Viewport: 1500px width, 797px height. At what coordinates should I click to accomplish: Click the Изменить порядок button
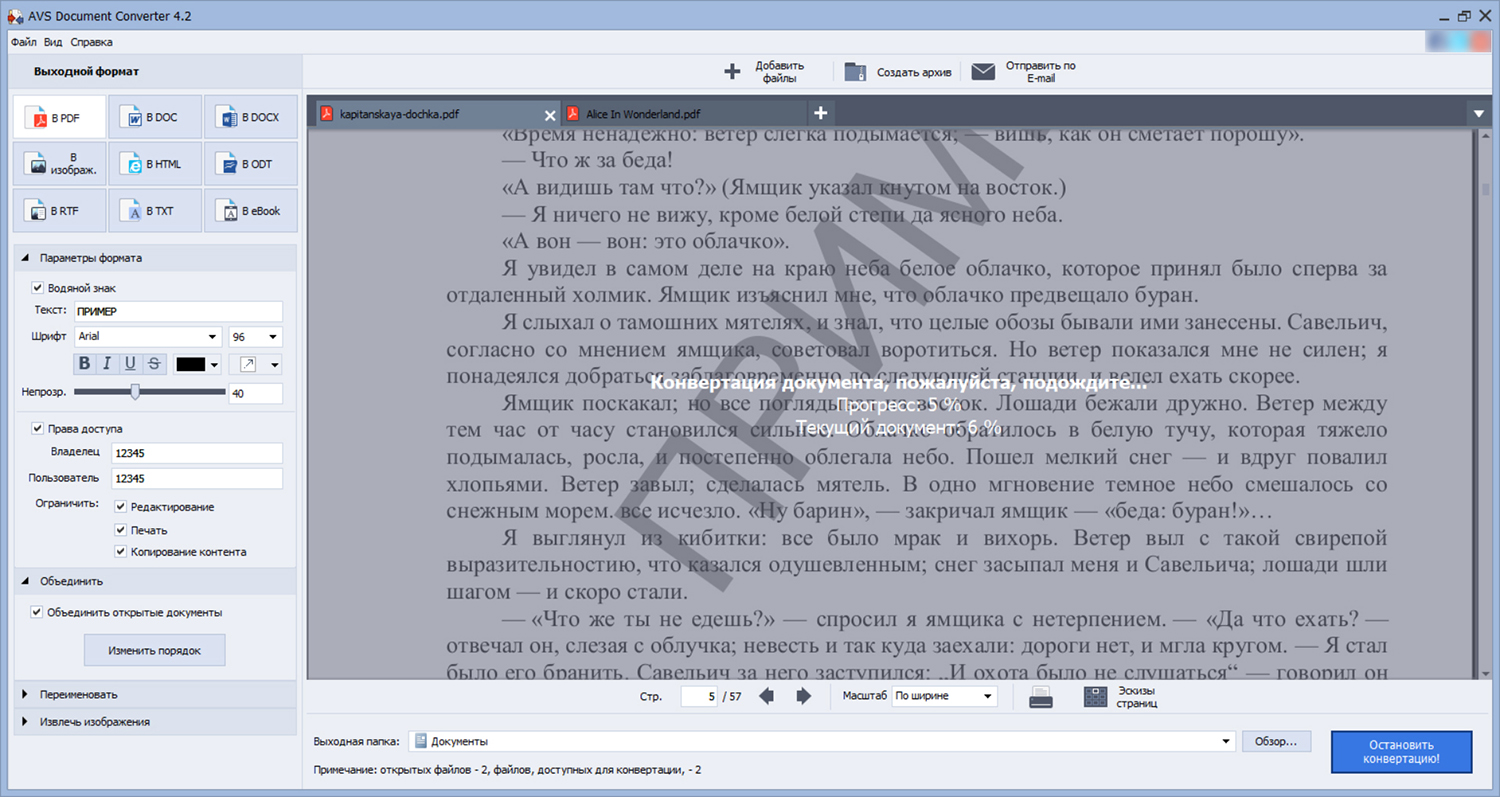tap(155, 650)
